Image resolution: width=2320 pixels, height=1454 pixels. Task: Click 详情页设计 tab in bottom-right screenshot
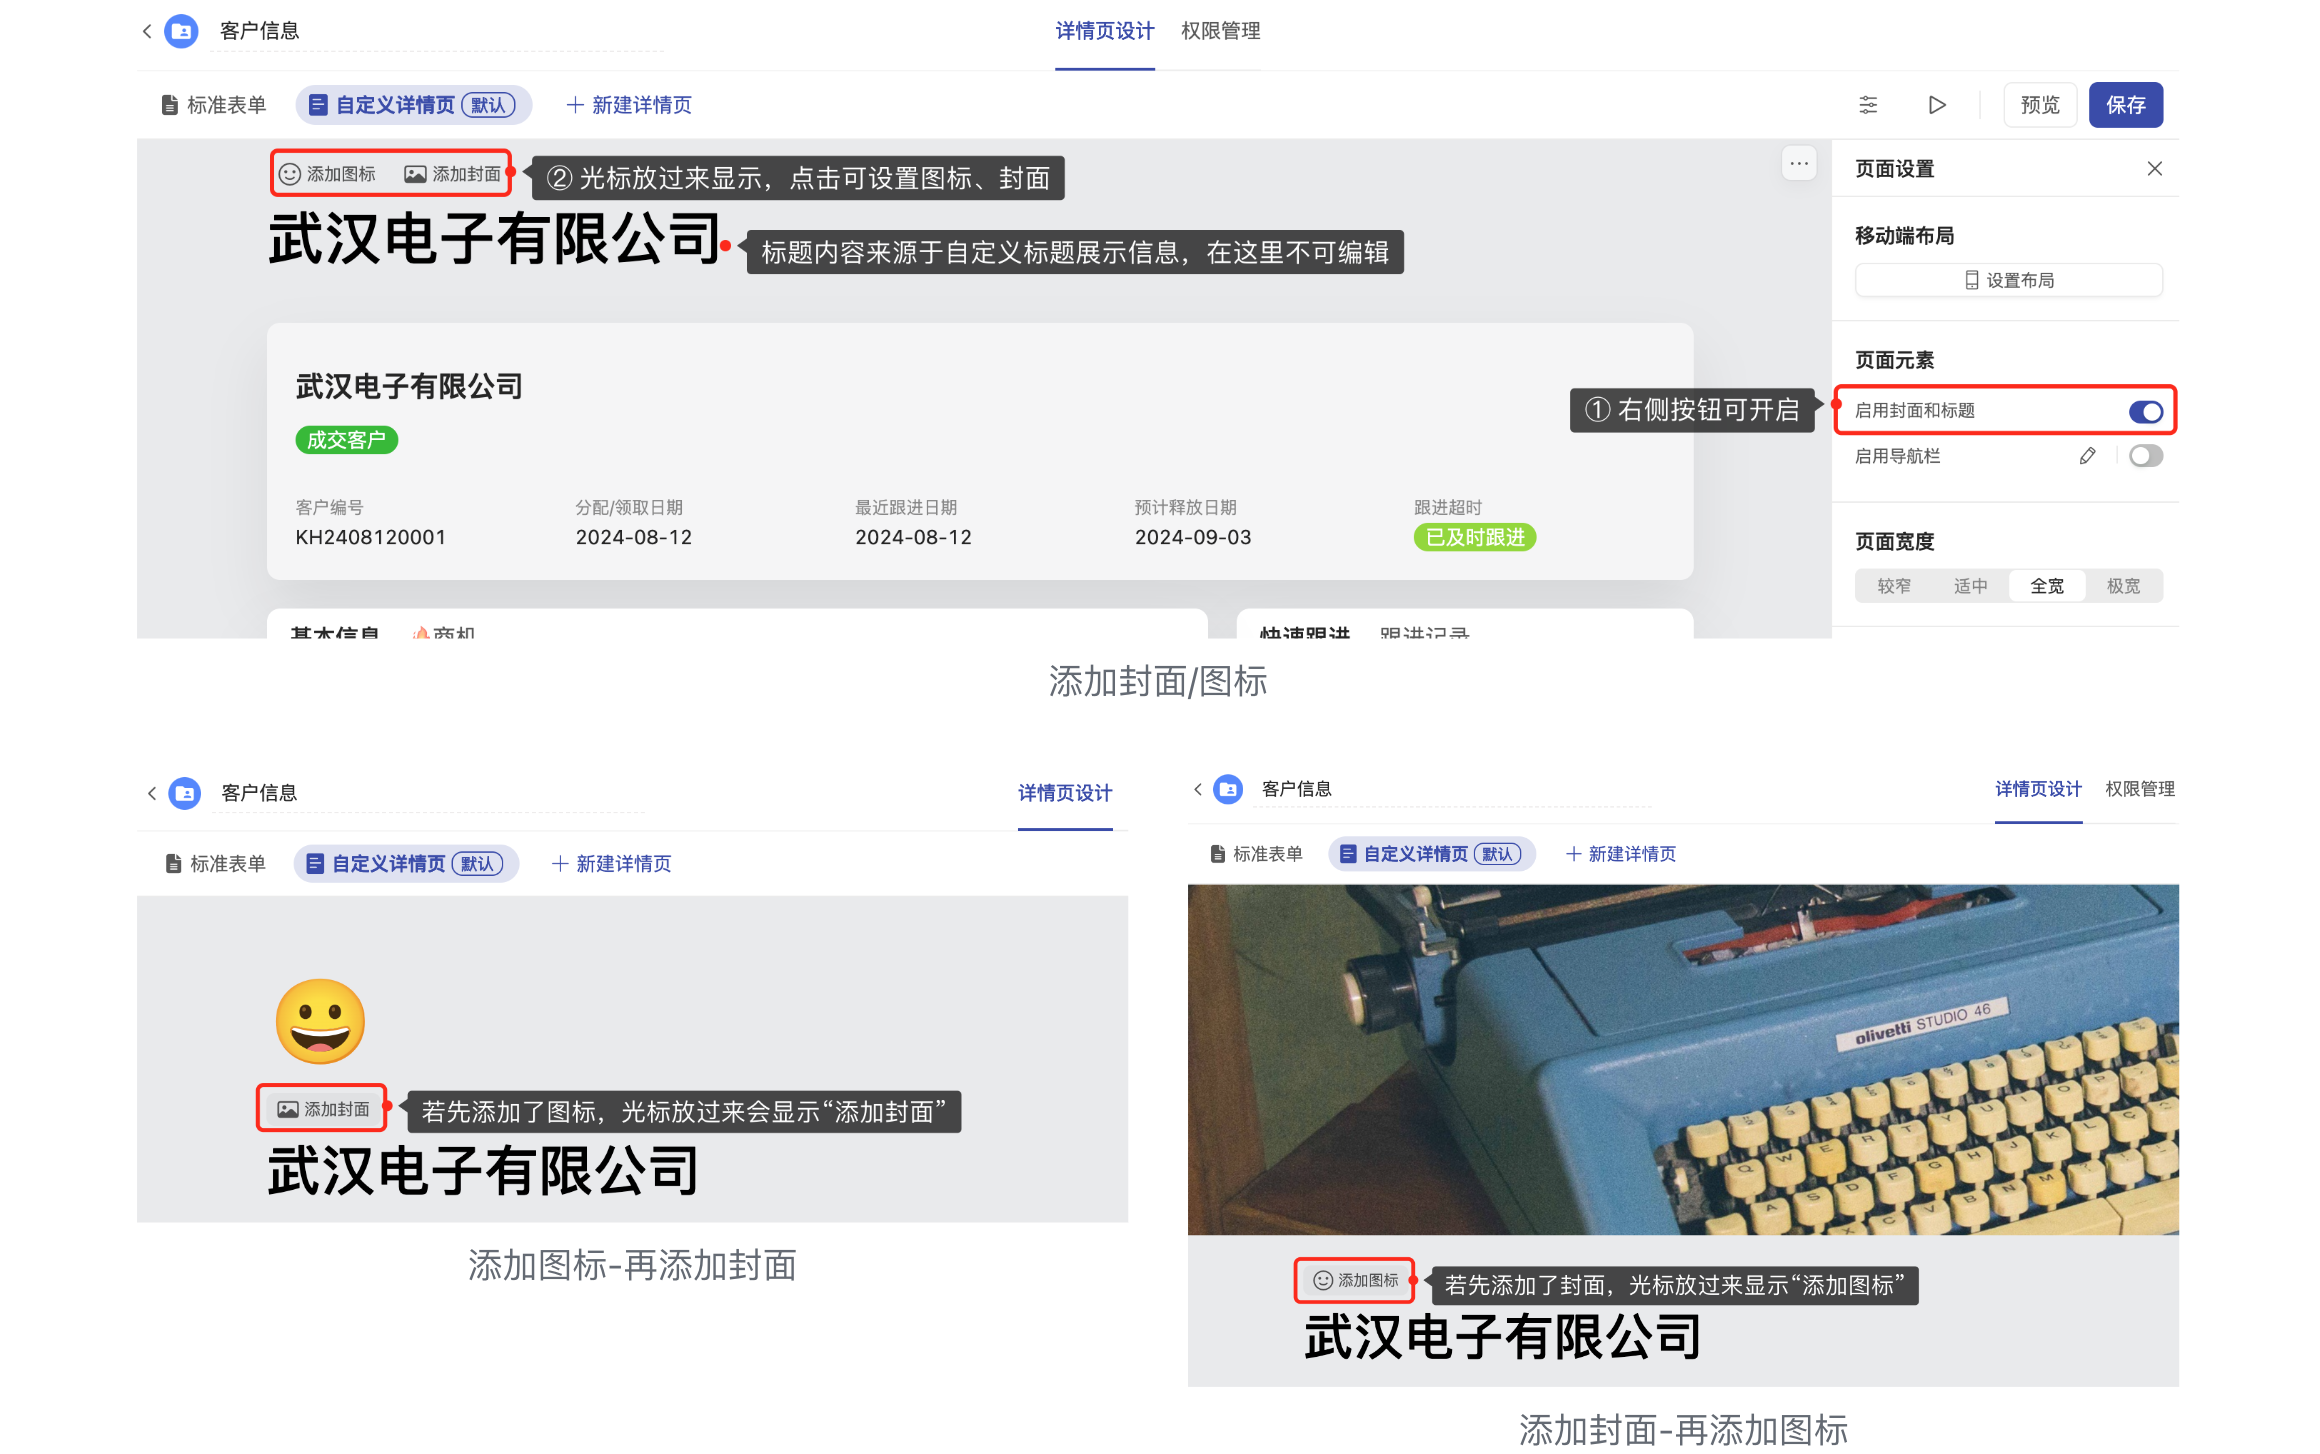click(x=2038, y=789)
